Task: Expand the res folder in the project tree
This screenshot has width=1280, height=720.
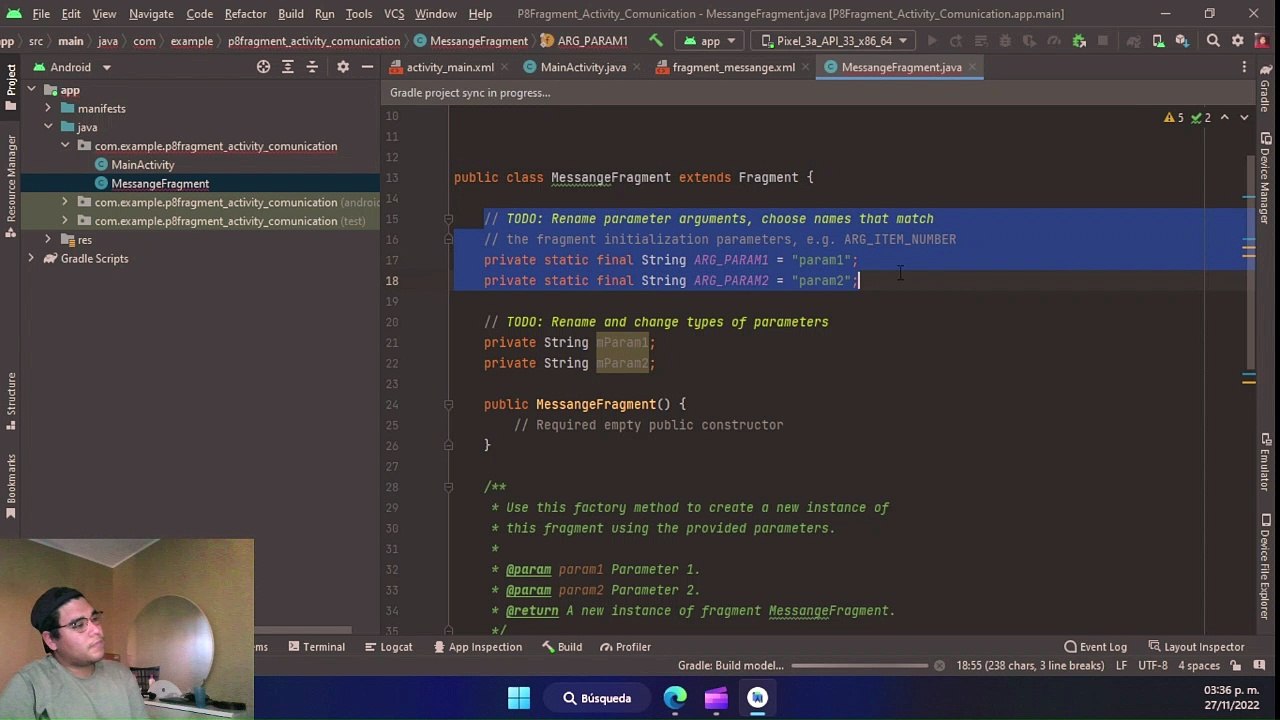Action: click(x=47, y=240)
